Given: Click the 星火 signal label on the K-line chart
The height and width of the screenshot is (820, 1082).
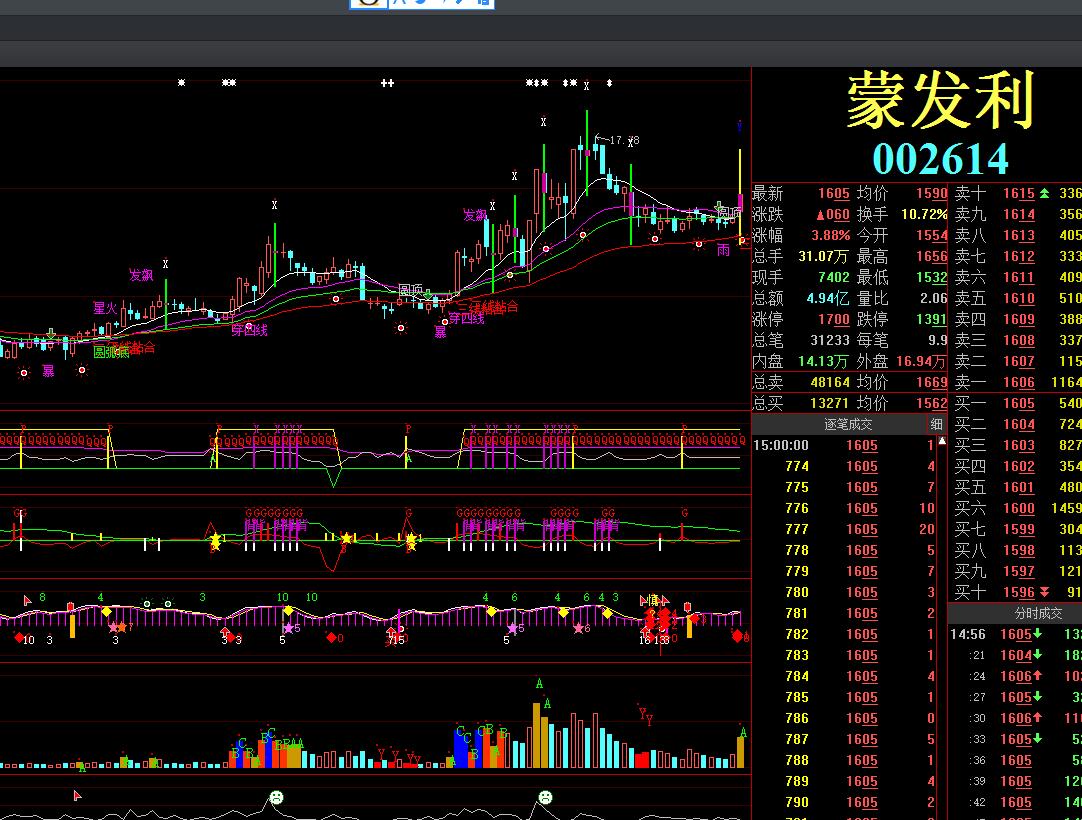Looking at the screenshot, I should [x=105, y=308].
